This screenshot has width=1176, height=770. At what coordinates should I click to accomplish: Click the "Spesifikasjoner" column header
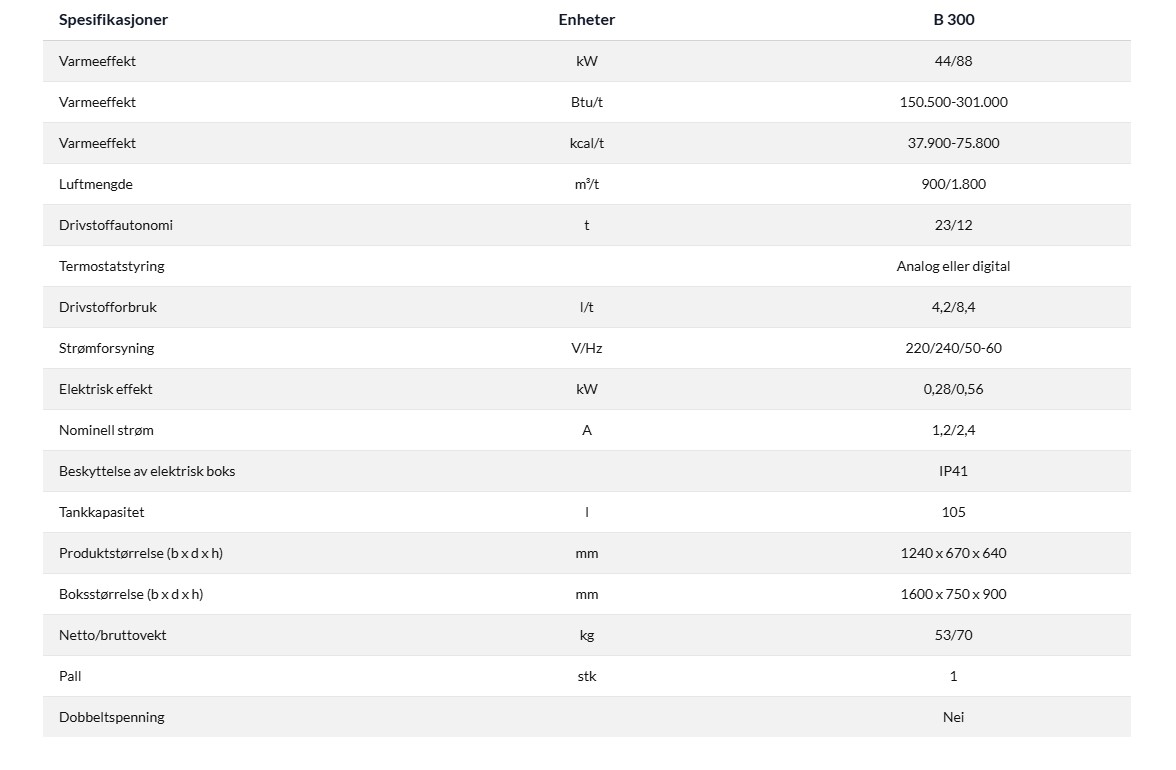point(113,20)
